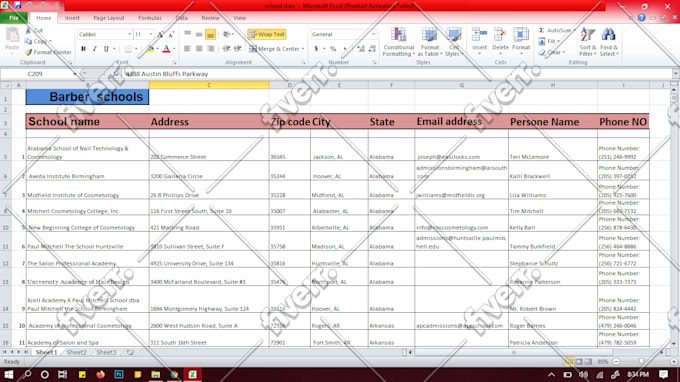
Task: Open the Windows Start menu
Action: coord(9,375)
